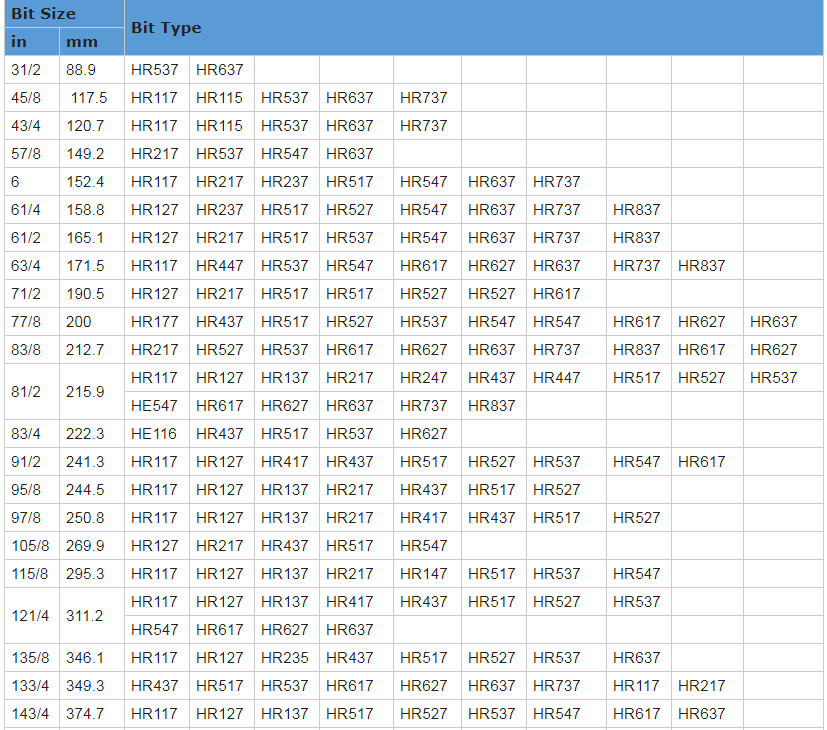The image size is (827, 730).
Task: Click the Bit Type column header
Action: point(166,28)
